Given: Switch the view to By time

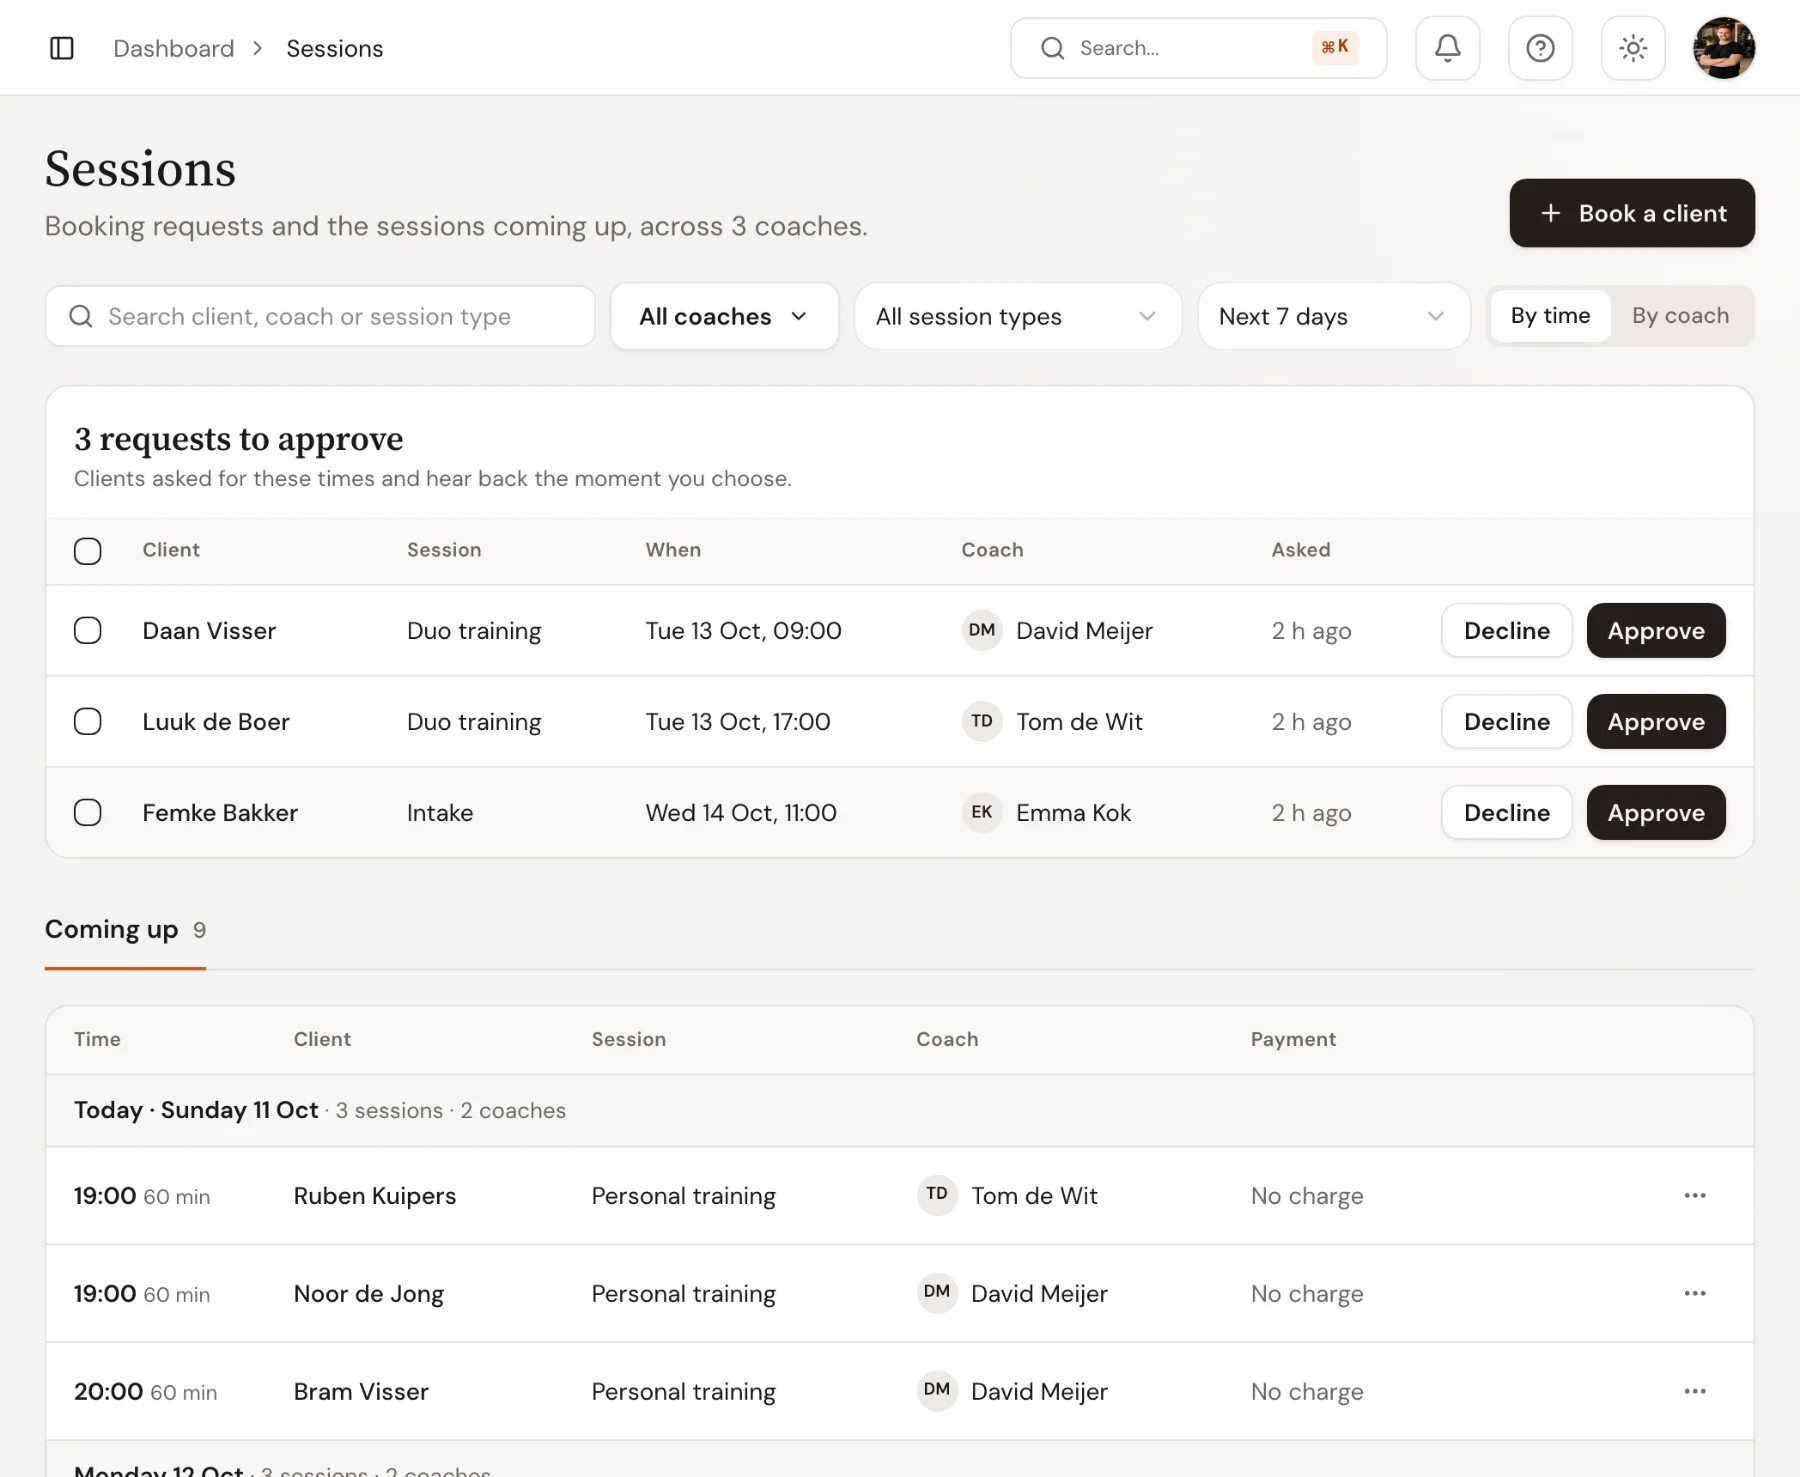Looking at the screenshot, I should [x=1550, y=316].
